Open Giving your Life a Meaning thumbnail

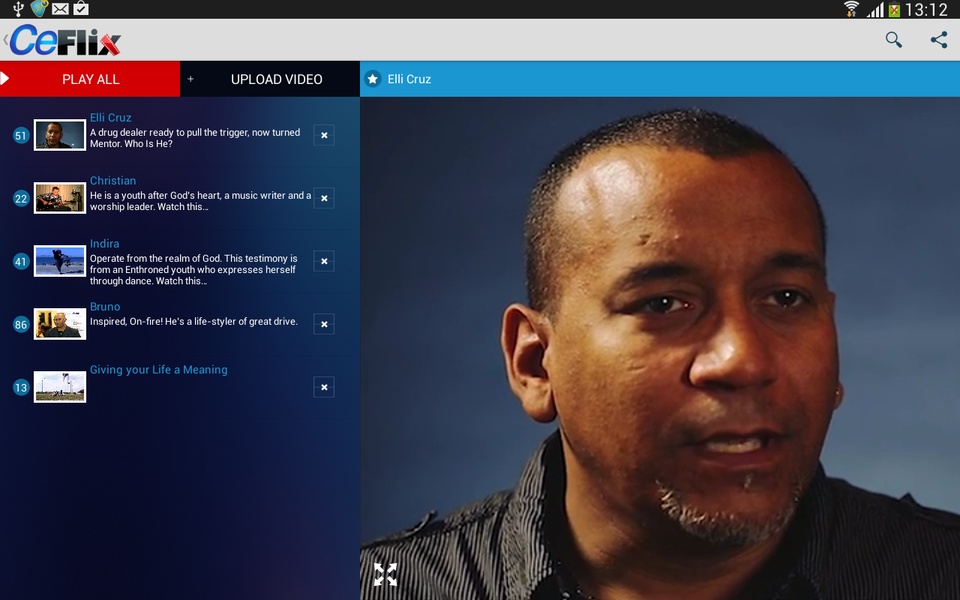click(60, 387)
